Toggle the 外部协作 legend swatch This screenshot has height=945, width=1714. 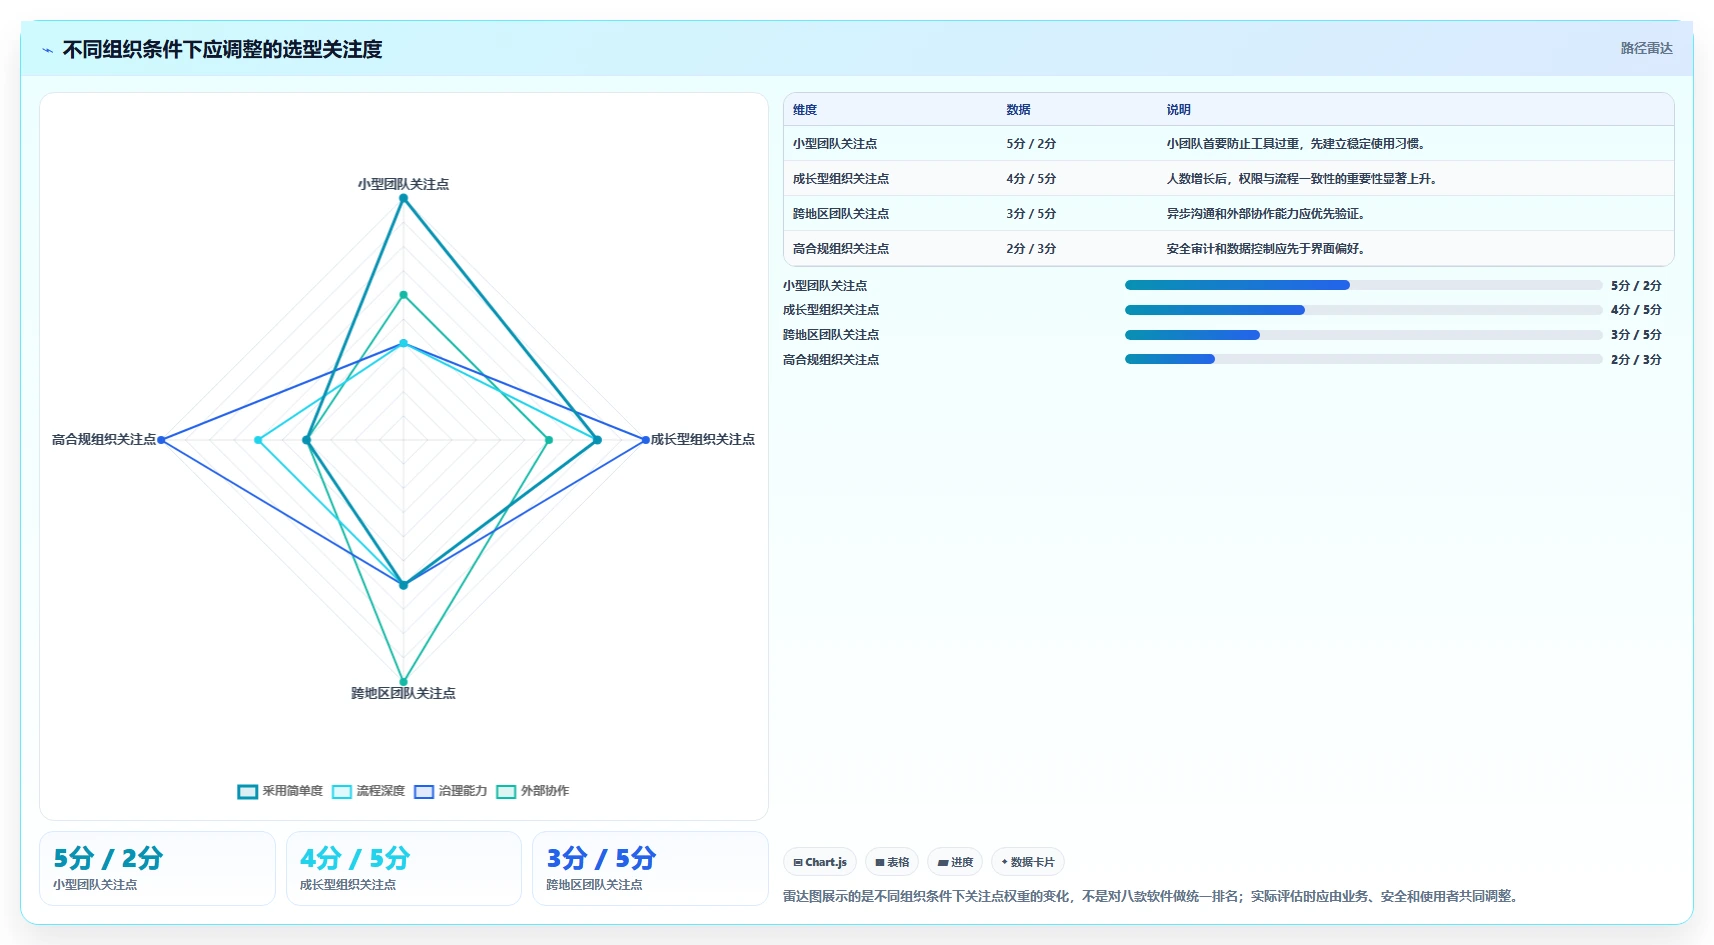click(506, 791)
